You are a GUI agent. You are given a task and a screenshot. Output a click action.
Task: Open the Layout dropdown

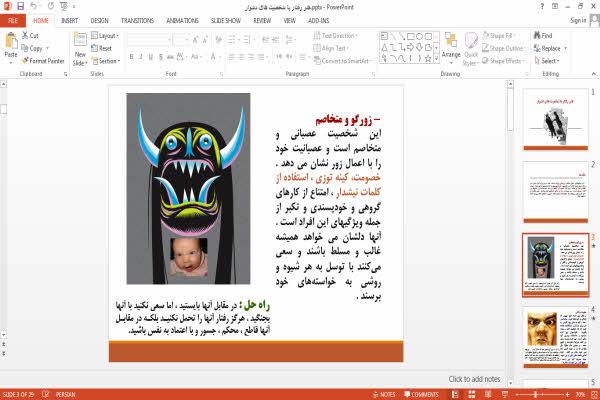105,36
